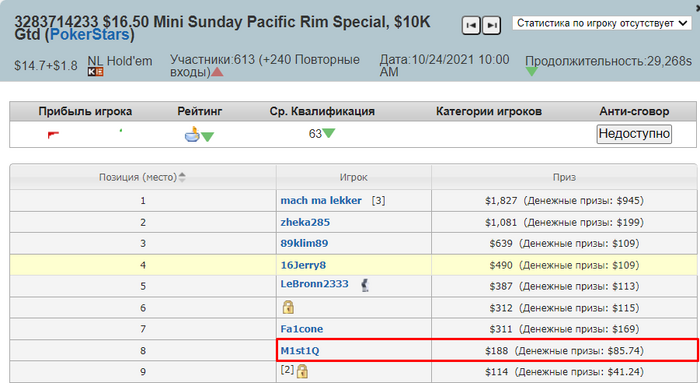Image resolution: width=700 pixels, height=383 pixels.
Task: Click the Недоступно button
Action: 634,134
